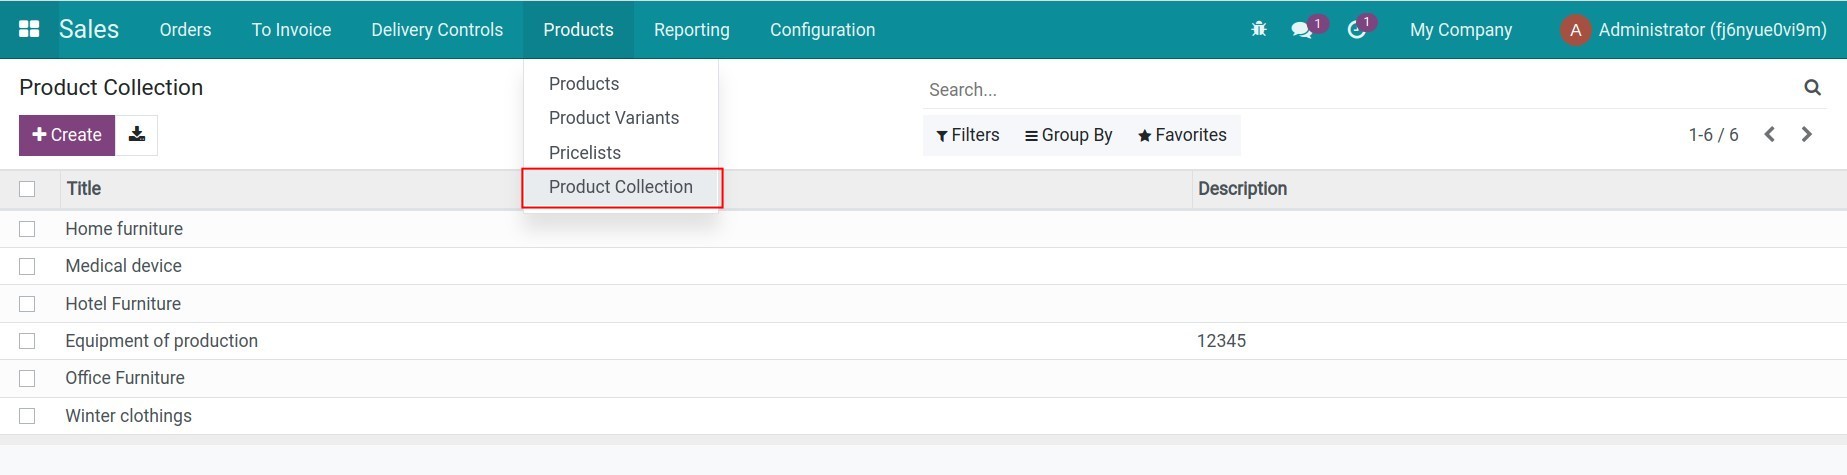This screenshot has width=1847, height=475.
Task: Open the Favorites dropdown
Action: click(1182, 135)
